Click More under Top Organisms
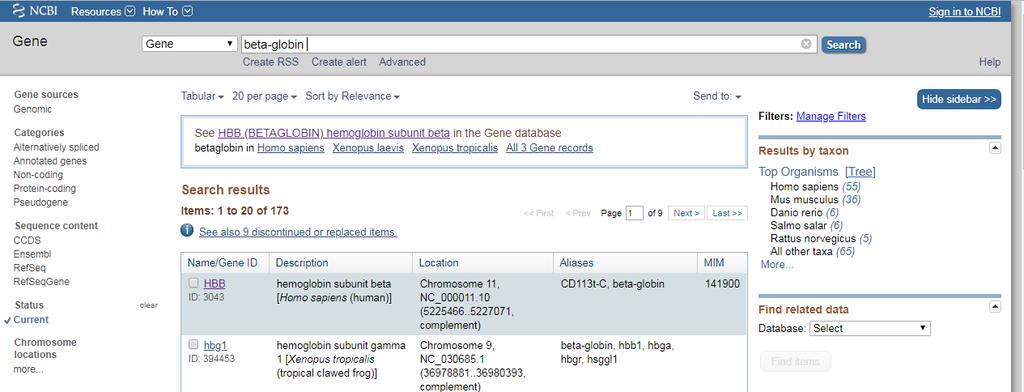The width and height of the screenshot is (1024, 392). tap(777, 265)
